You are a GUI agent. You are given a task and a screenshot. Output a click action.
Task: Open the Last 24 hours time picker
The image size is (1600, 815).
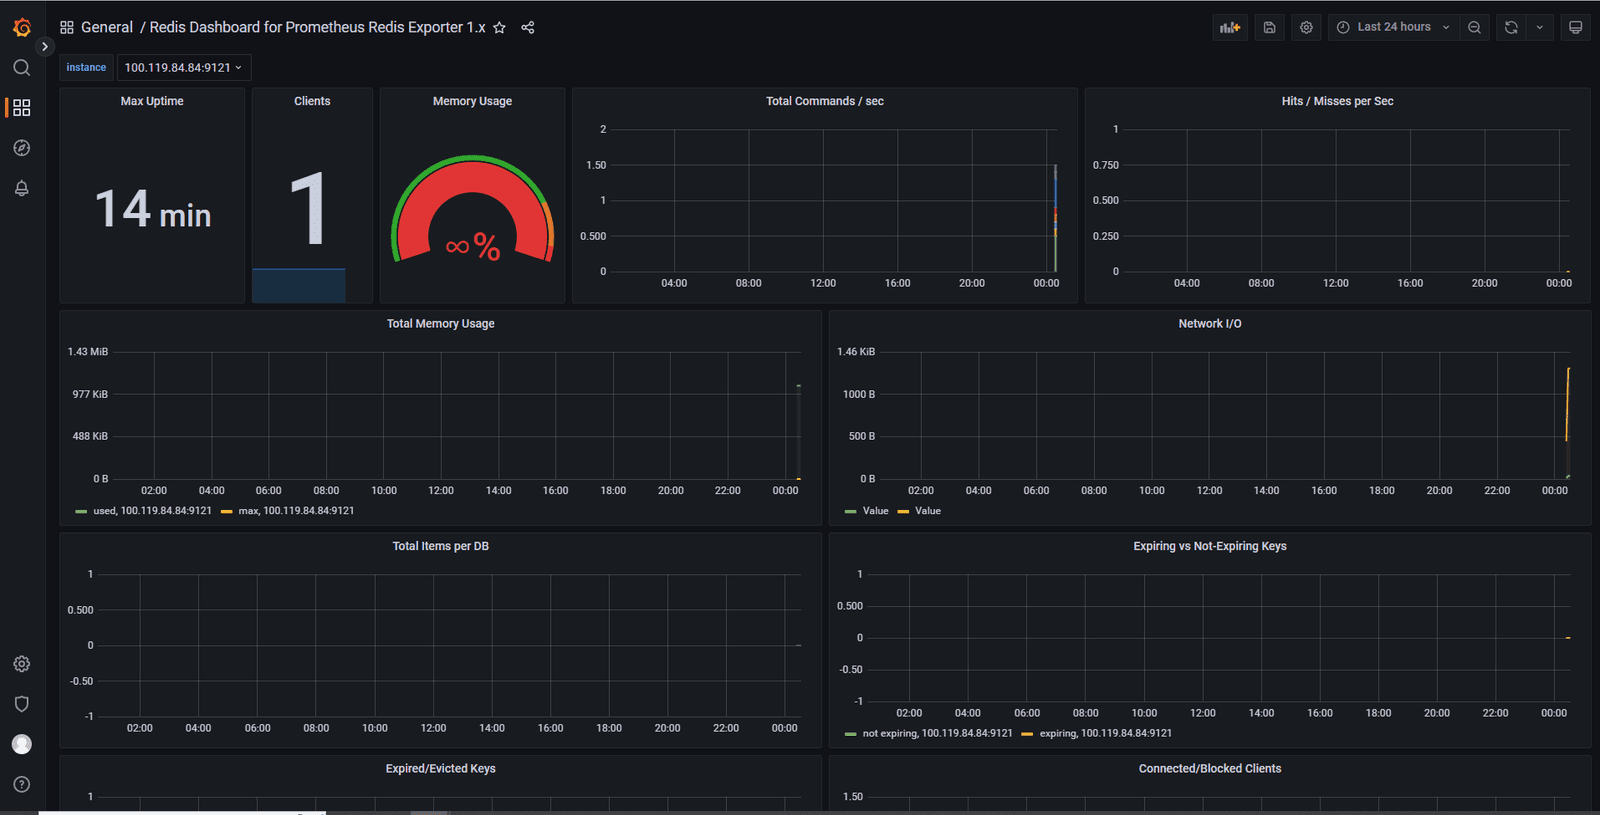[x=1393, y=27]
